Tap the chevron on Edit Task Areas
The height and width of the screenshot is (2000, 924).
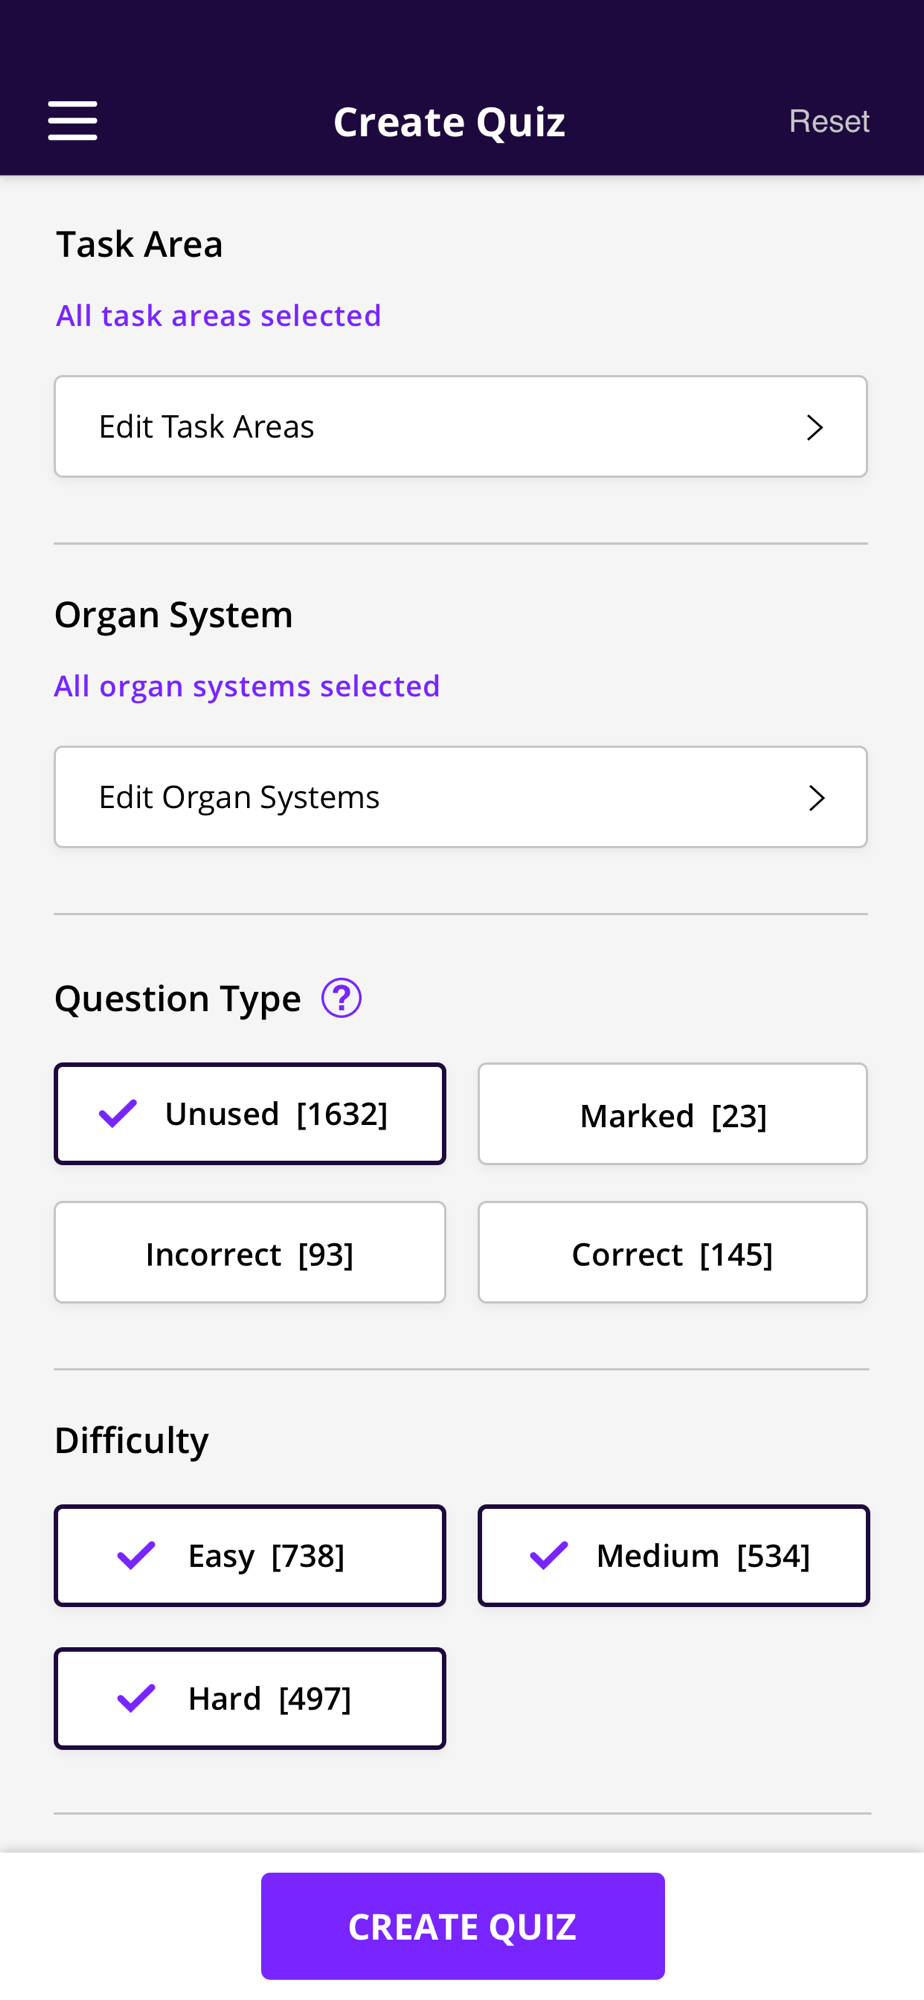(x=815, y=427)
